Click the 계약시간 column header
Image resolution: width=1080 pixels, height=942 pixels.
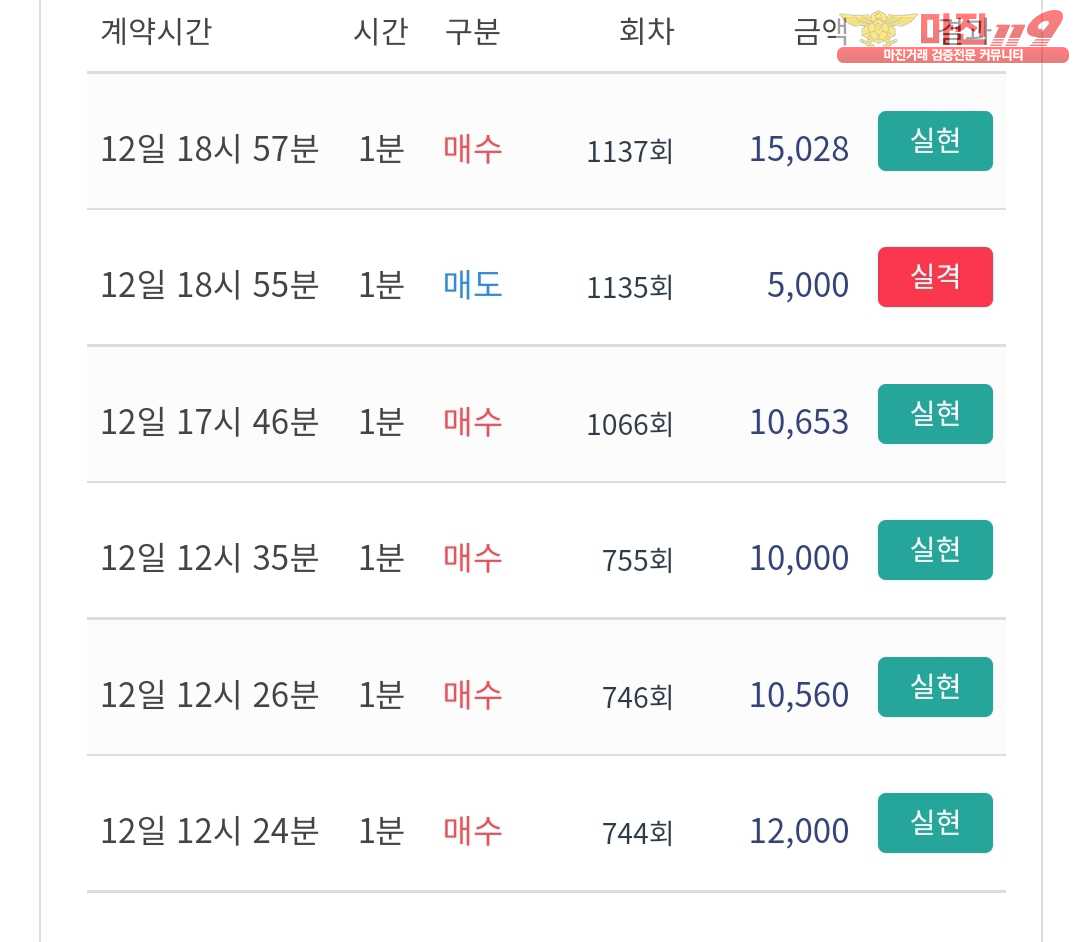coord(156,32)
